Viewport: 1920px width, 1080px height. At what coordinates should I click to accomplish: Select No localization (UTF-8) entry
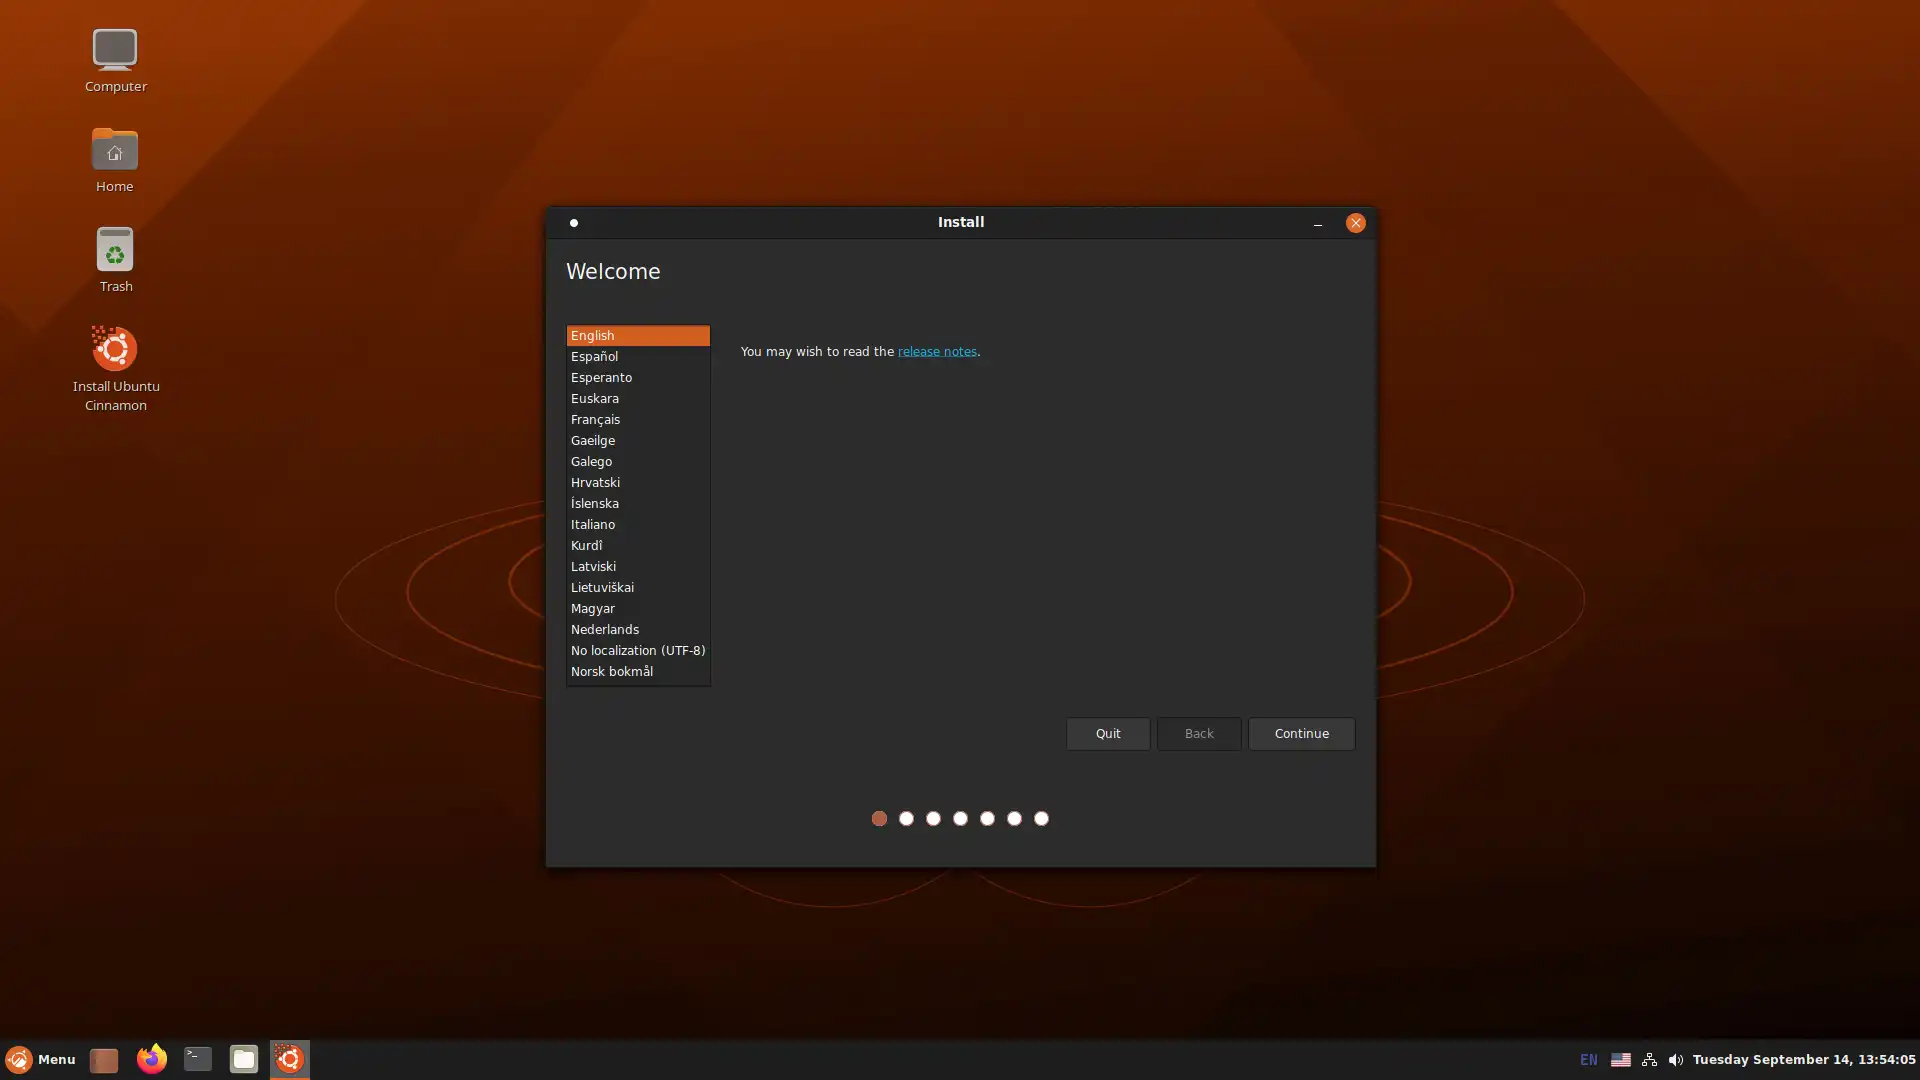click(637, 651)
